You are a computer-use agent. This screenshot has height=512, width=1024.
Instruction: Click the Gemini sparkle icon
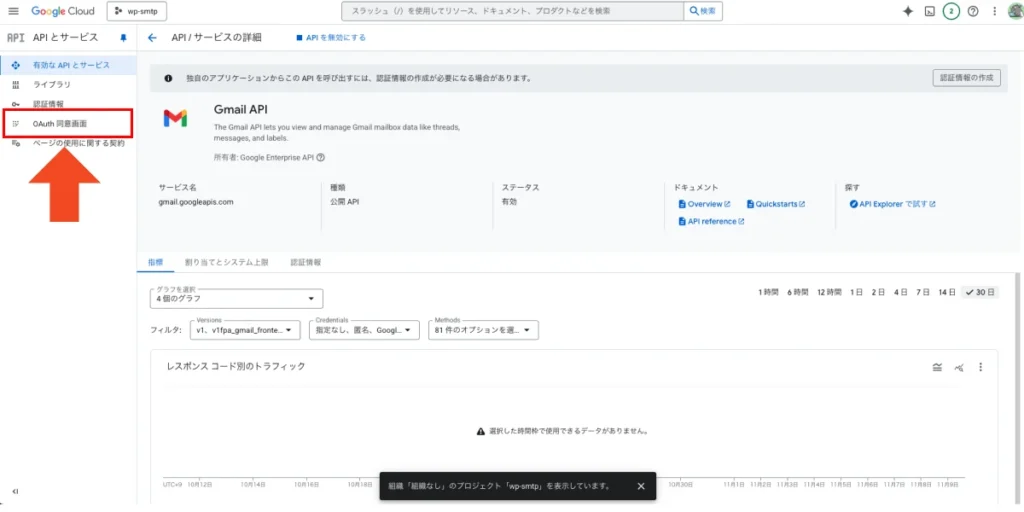pyautogui.click(x=908, y=11)
